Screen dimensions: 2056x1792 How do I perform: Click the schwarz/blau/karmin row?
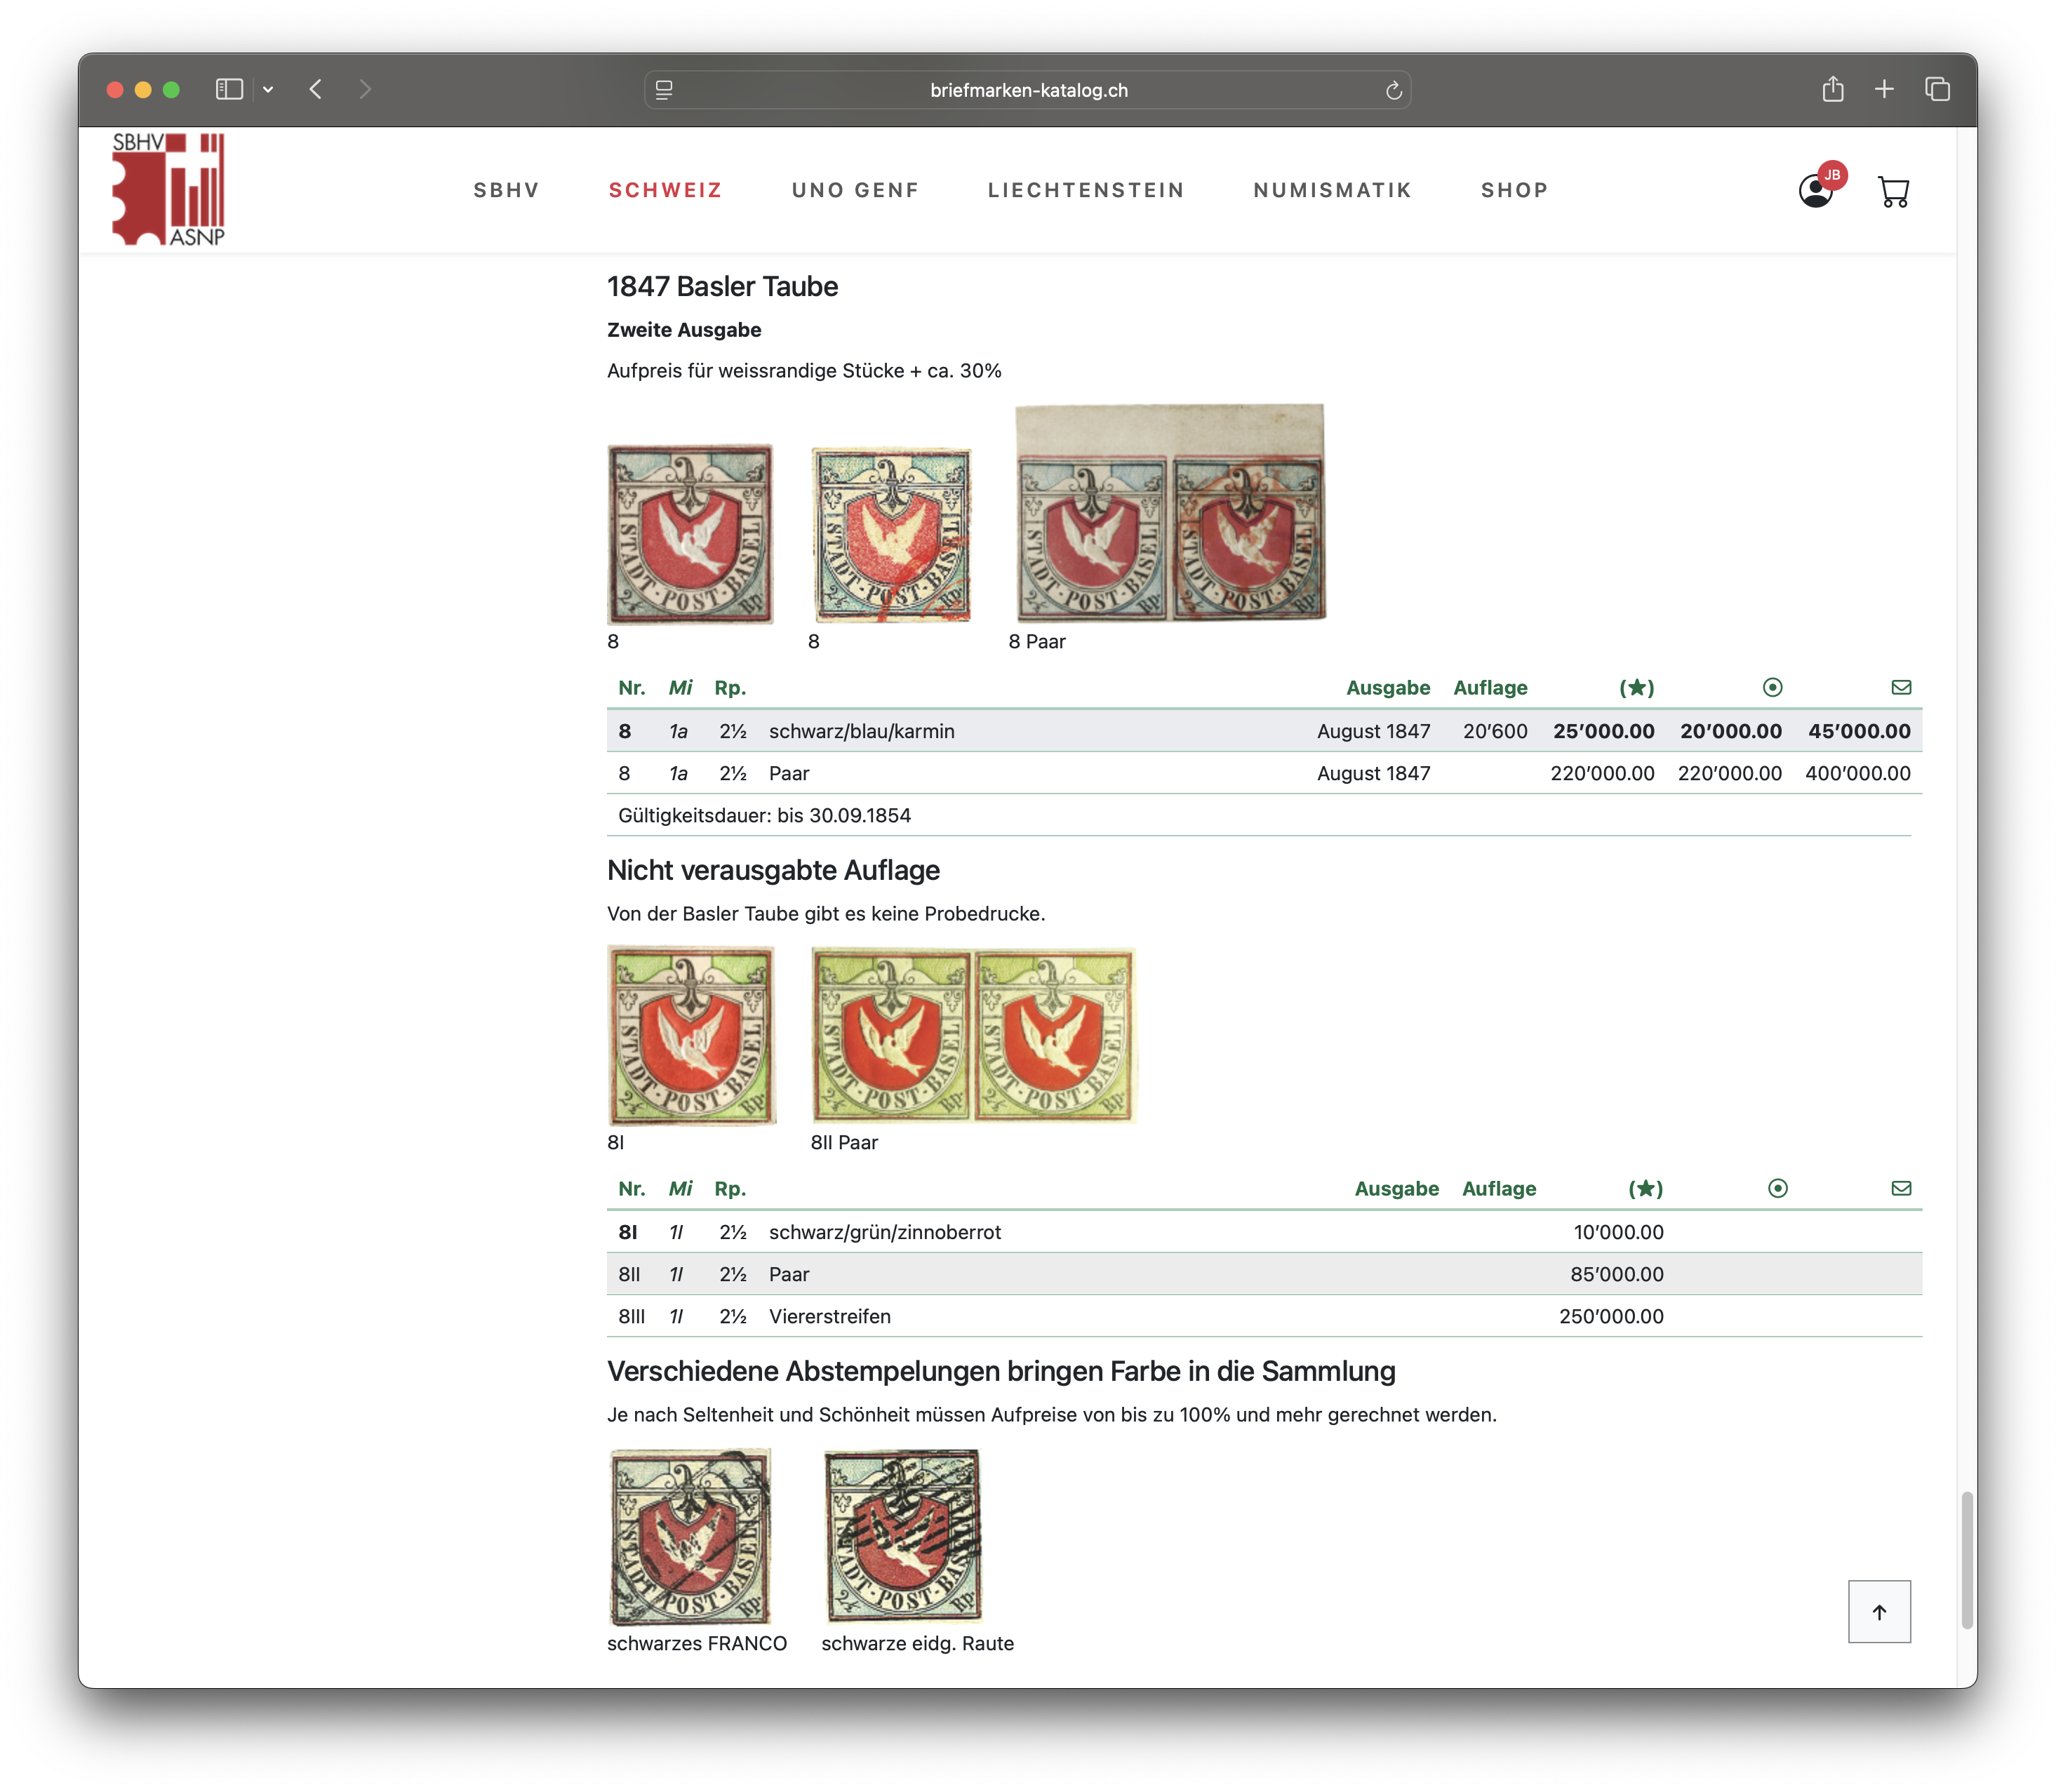(1264, 731)
